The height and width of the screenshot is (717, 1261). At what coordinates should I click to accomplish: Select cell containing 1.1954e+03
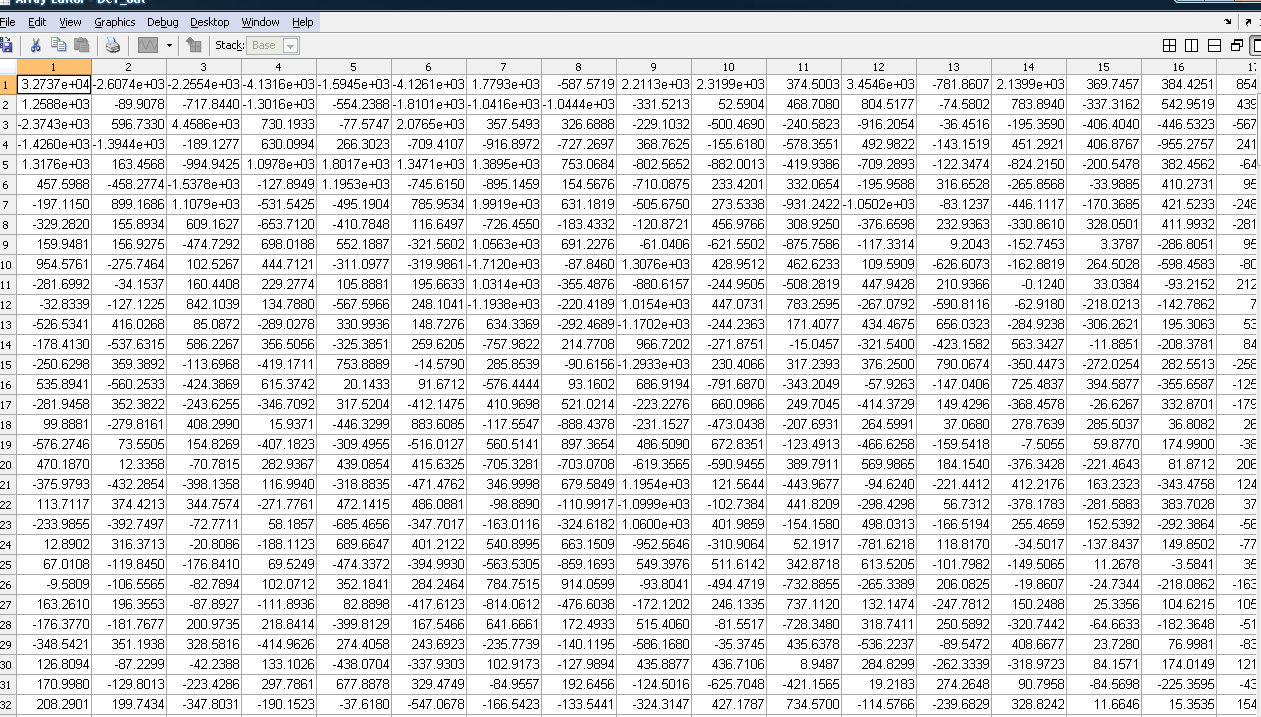point(654,484)
